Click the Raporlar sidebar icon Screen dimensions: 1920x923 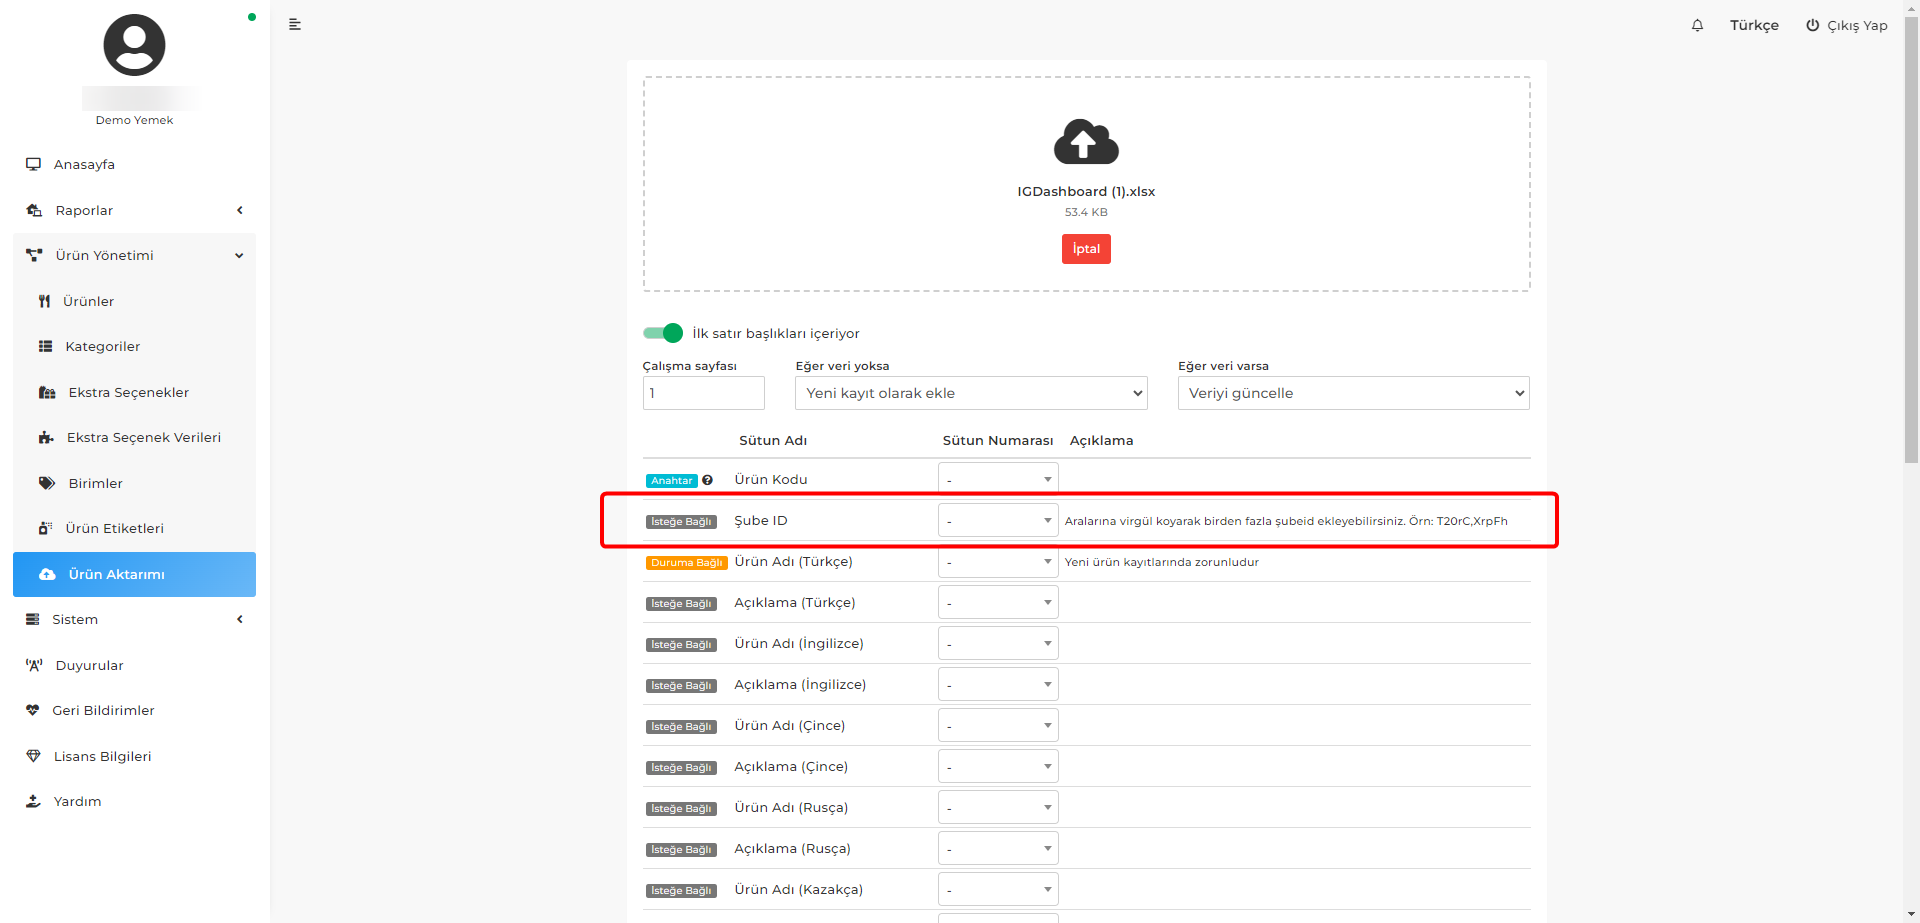click(x=34, y=210)
